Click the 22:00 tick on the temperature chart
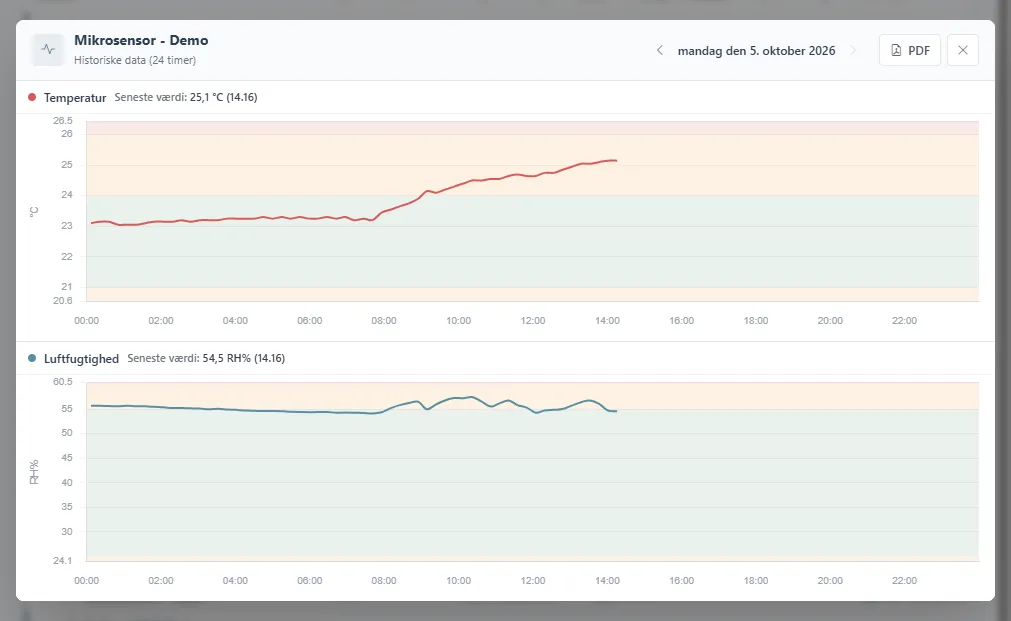This screenshot has height=621, width=1011. [904, 320]
